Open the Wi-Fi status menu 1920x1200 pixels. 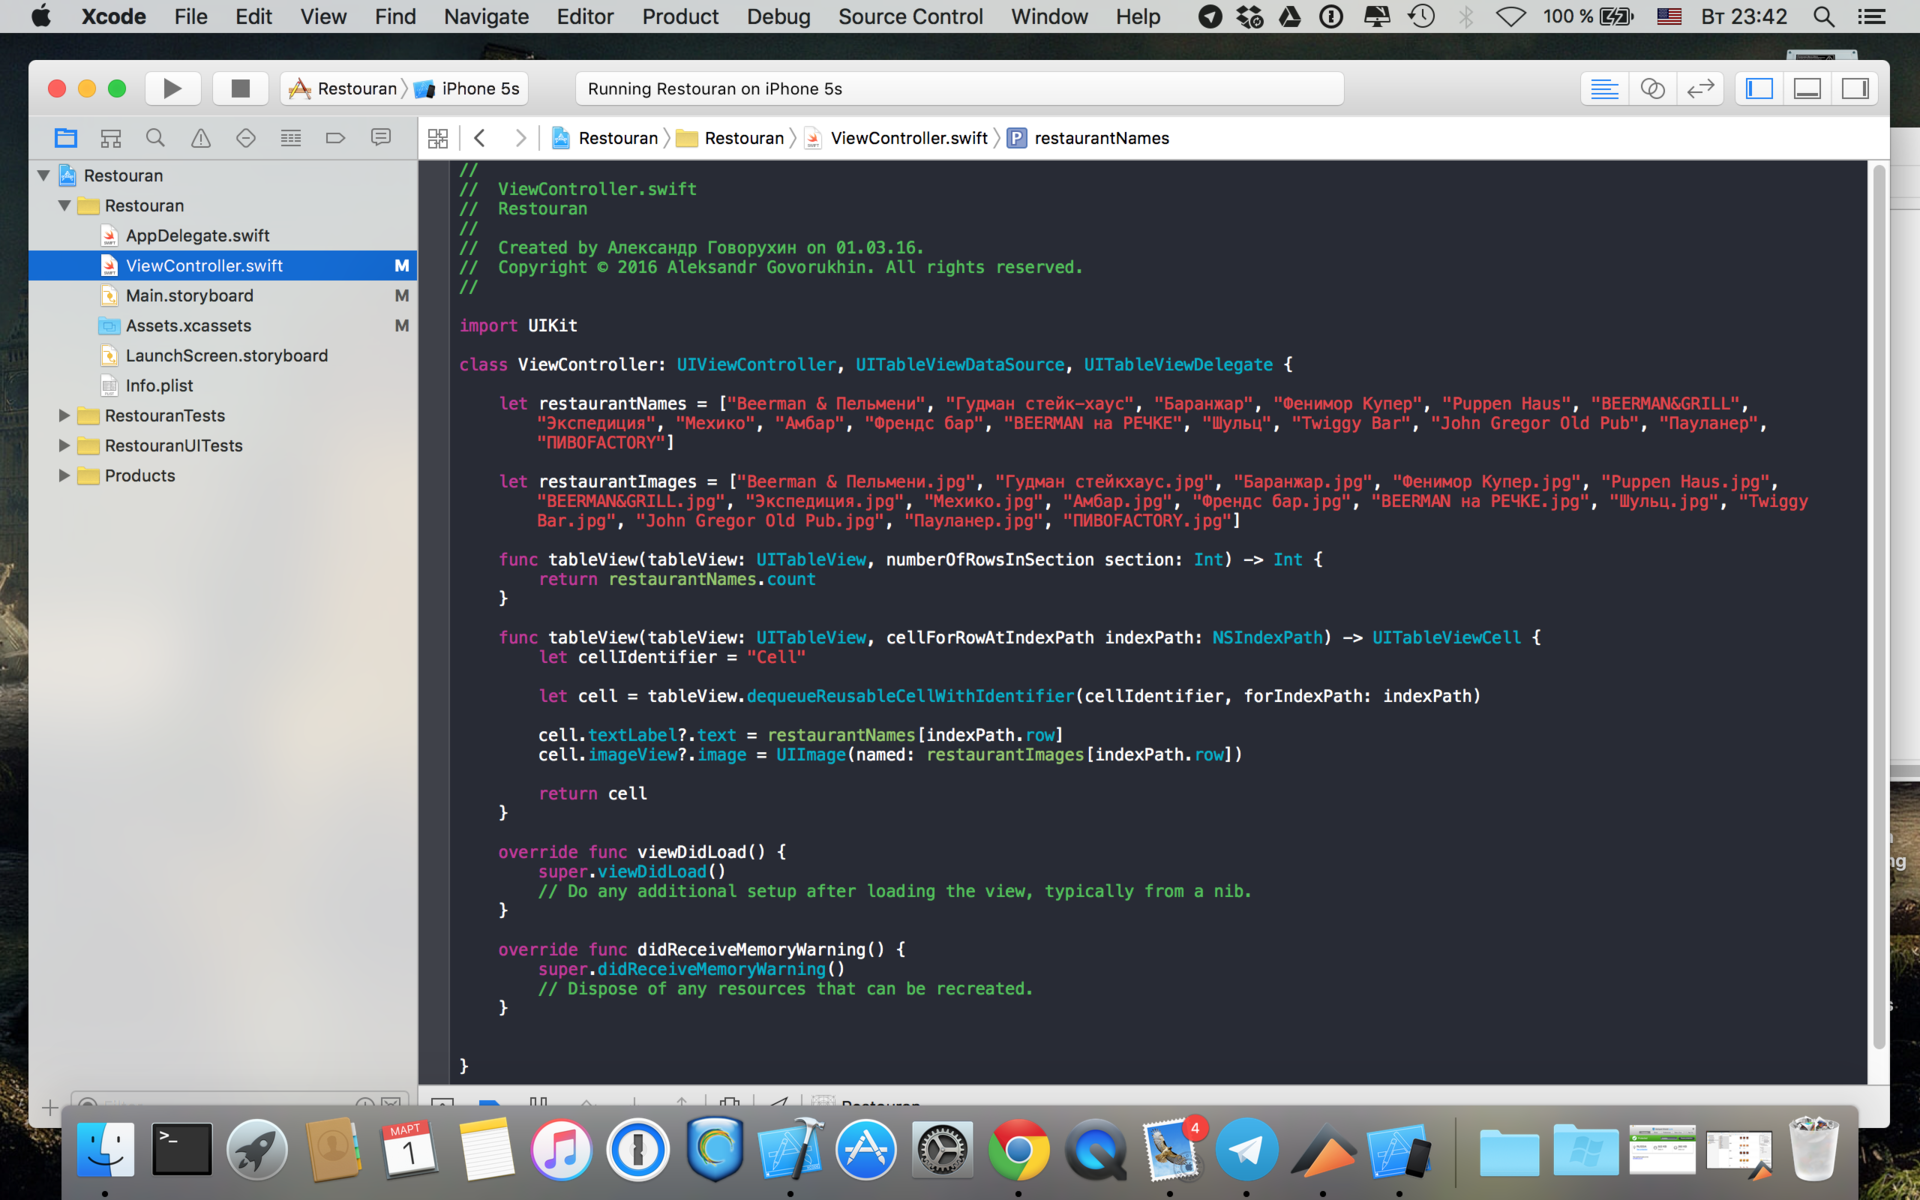pyautogui.click(x=1511, y=16)
